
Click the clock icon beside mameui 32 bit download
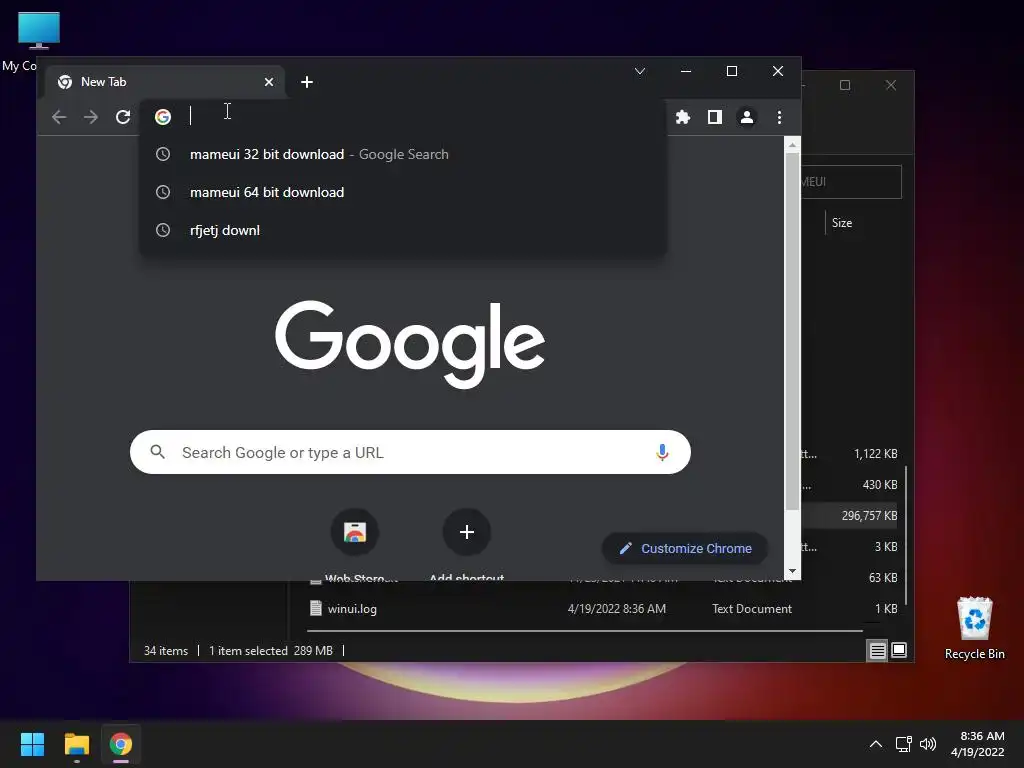(x=163, y=154)
